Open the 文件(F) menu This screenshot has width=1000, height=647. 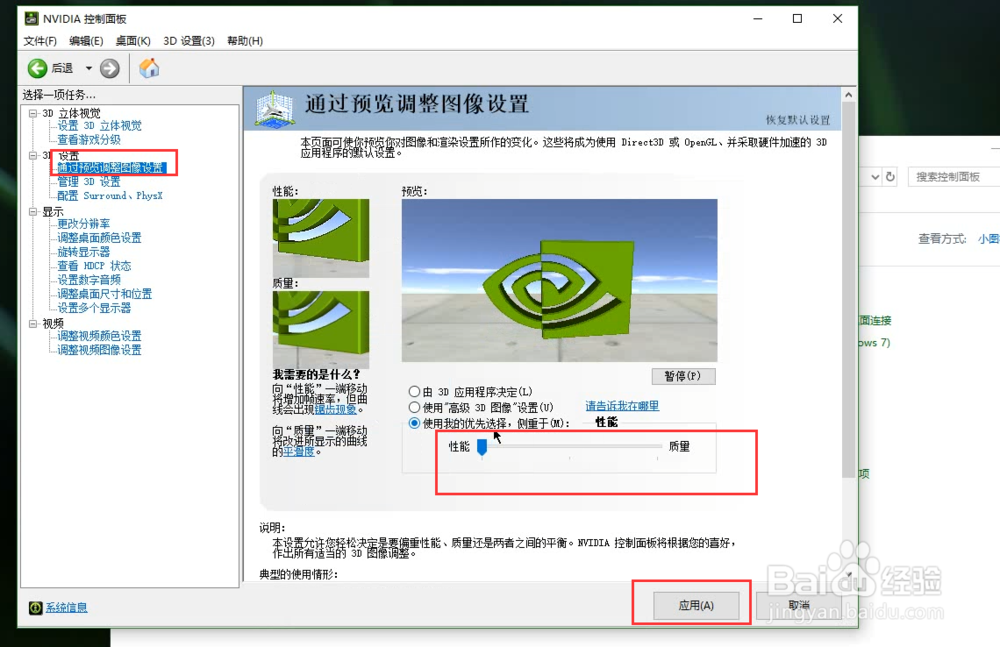pos(40,41)
